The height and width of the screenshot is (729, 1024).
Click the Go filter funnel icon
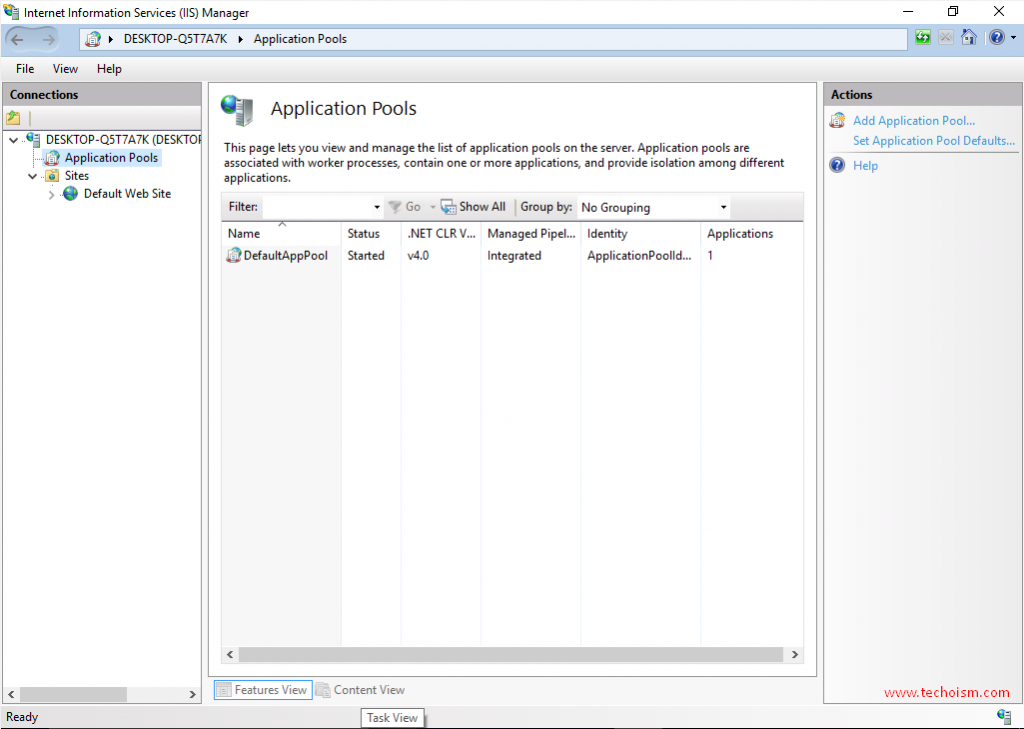[x=394, y=207]
